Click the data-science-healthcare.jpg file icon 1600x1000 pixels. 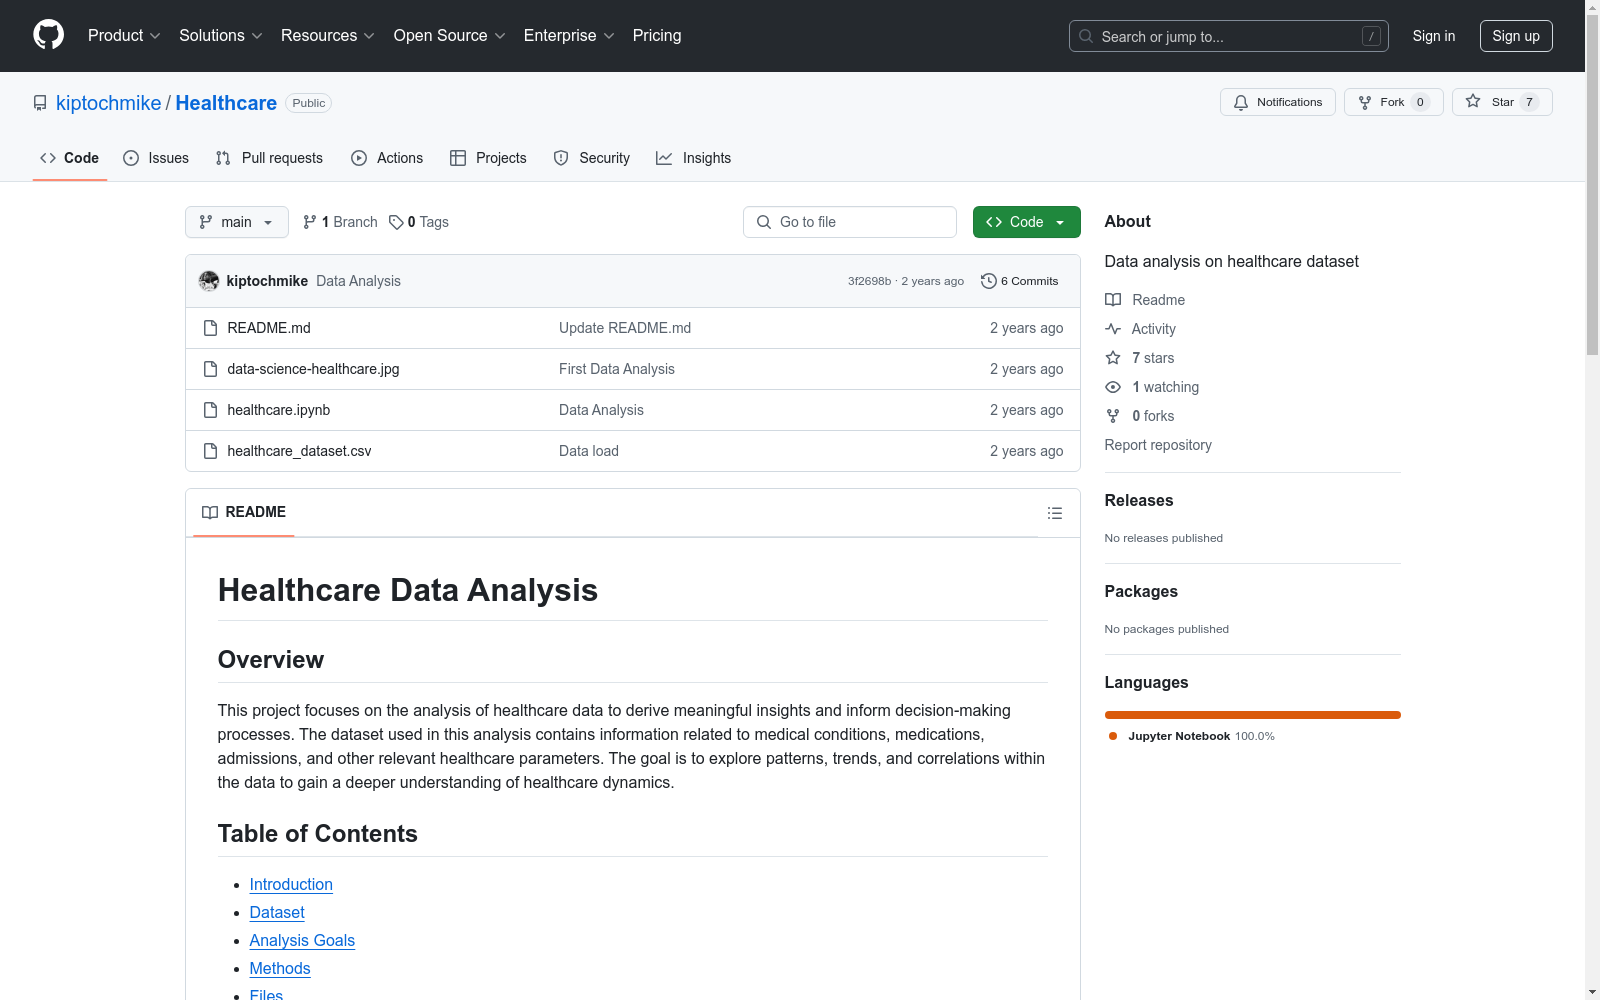[x=210, y=369]
